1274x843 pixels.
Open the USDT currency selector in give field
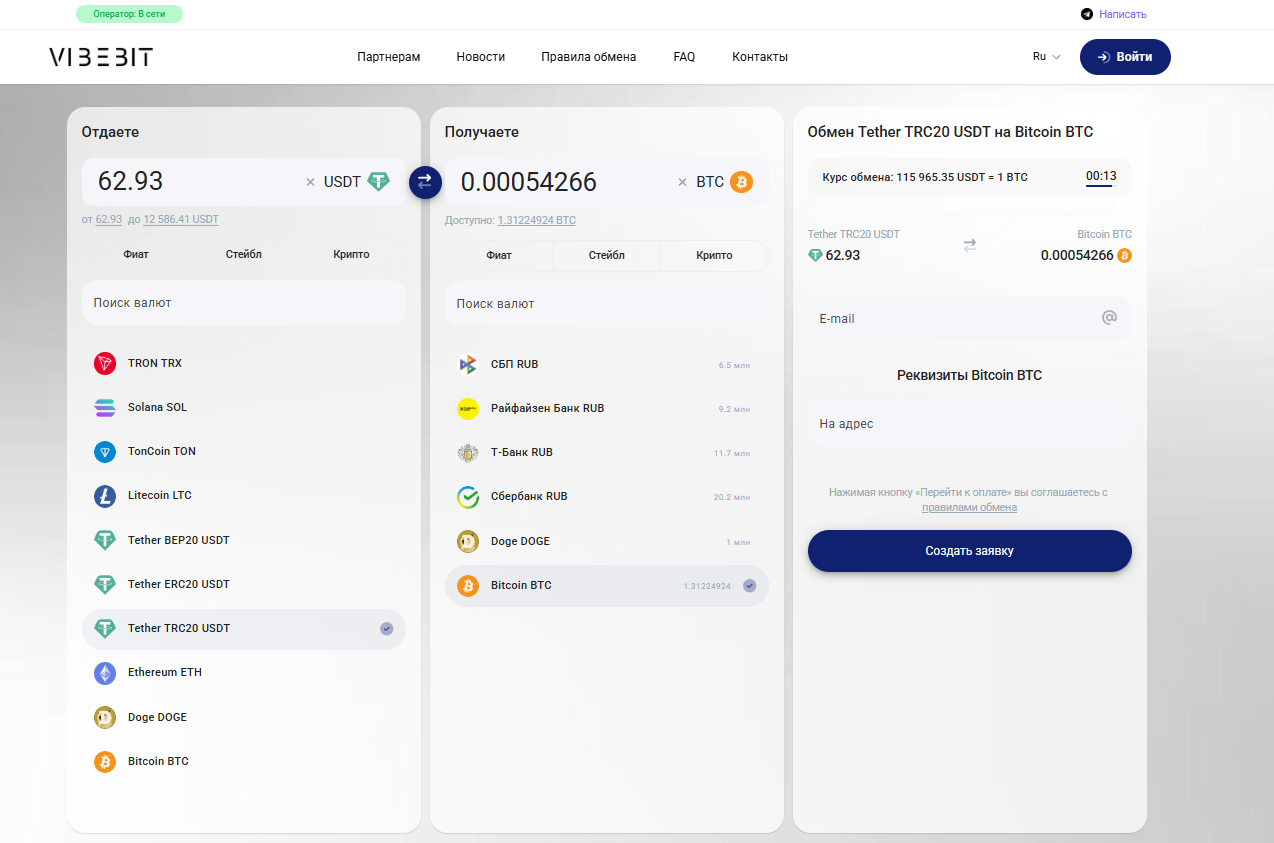356,182
